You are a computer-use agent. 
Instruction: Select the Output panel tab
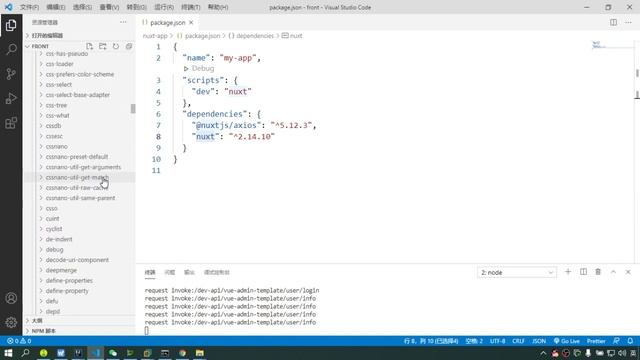pyautogui.click(x=189, y=272)
